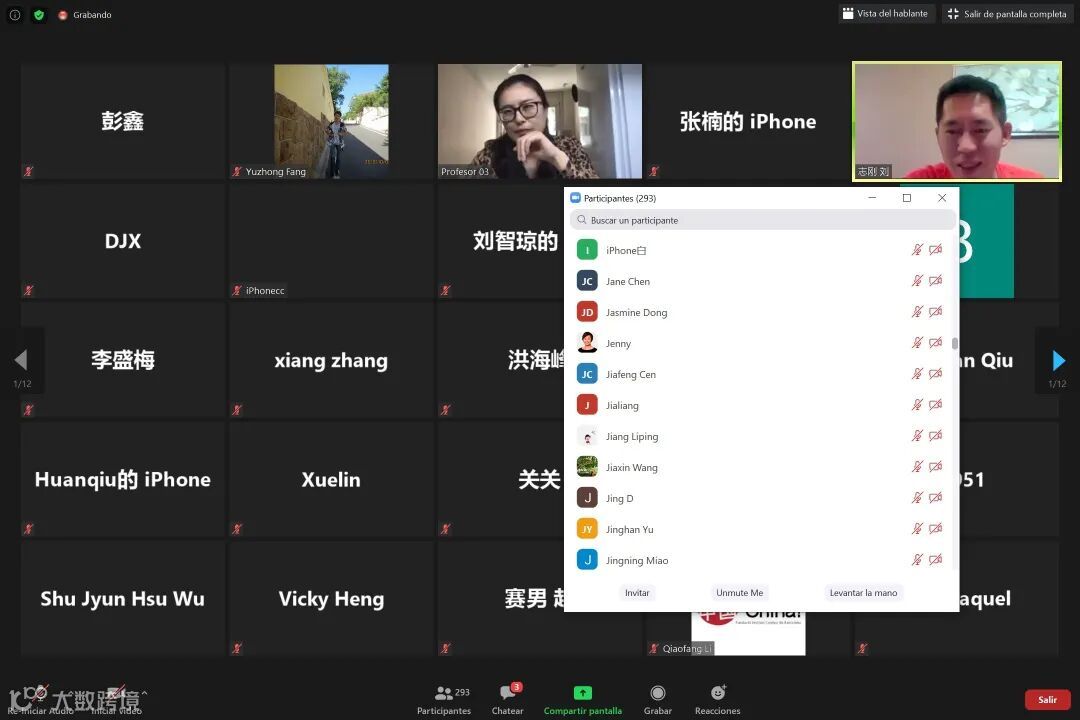Select Jingning Miao in participants list
This screenshot has width=1080, height=720.
760,560
